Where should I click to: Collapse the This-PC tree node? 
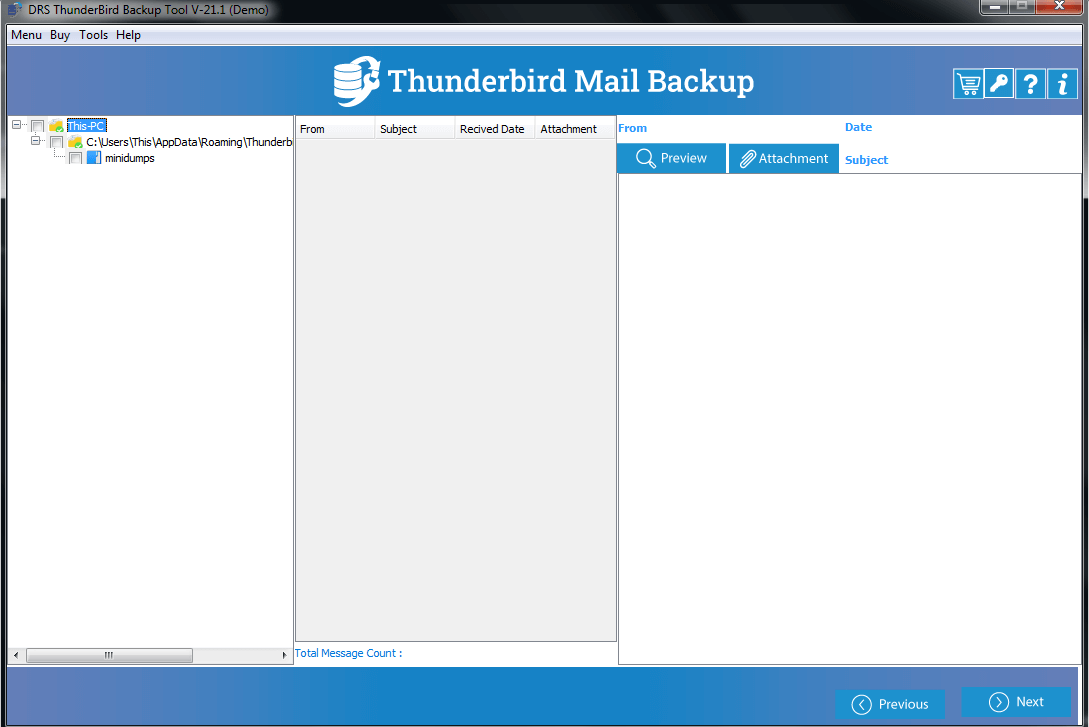click(17, 125)
